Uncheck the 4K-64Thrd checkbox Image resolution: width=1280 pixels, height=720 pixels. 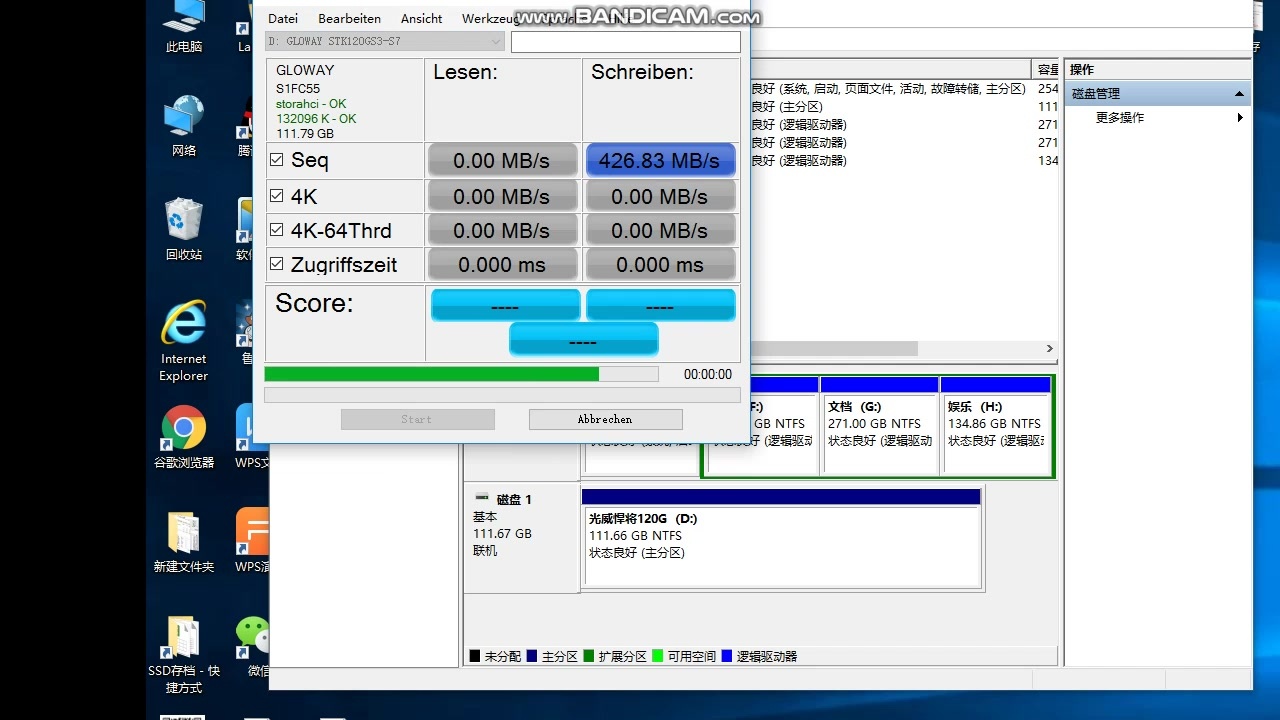pos(277,230)
